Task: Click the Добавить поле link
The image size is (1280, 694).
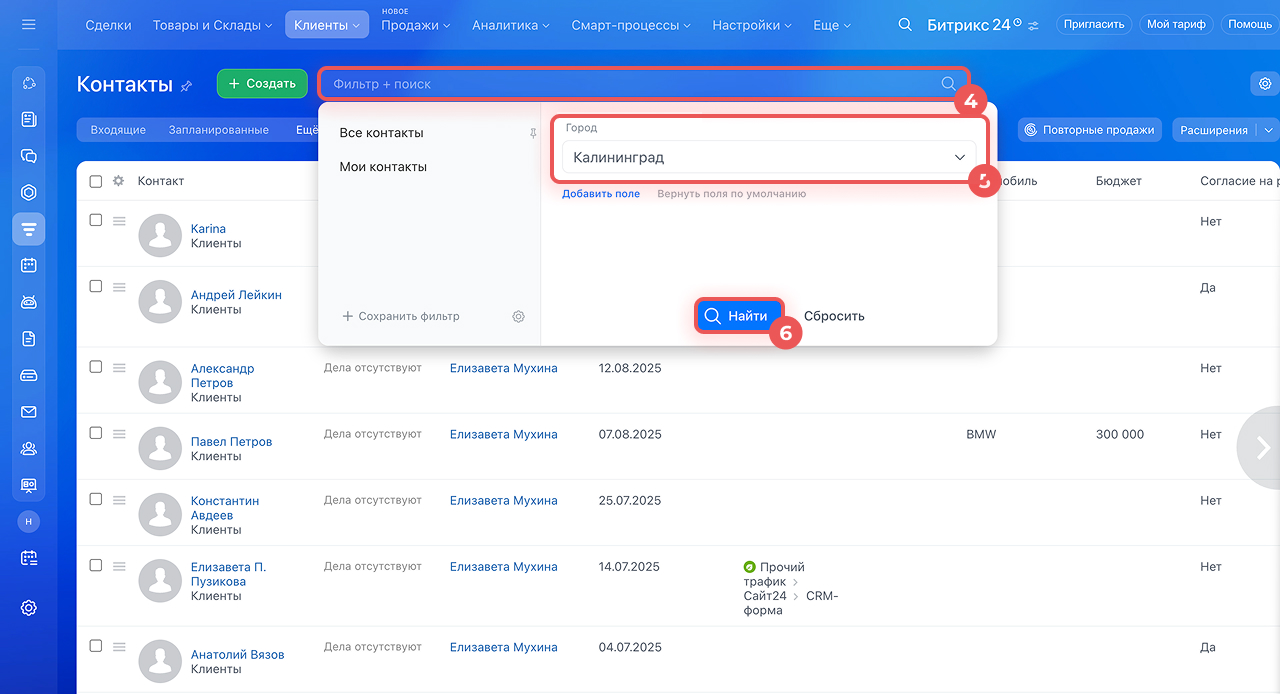Action: pos(600,194)
